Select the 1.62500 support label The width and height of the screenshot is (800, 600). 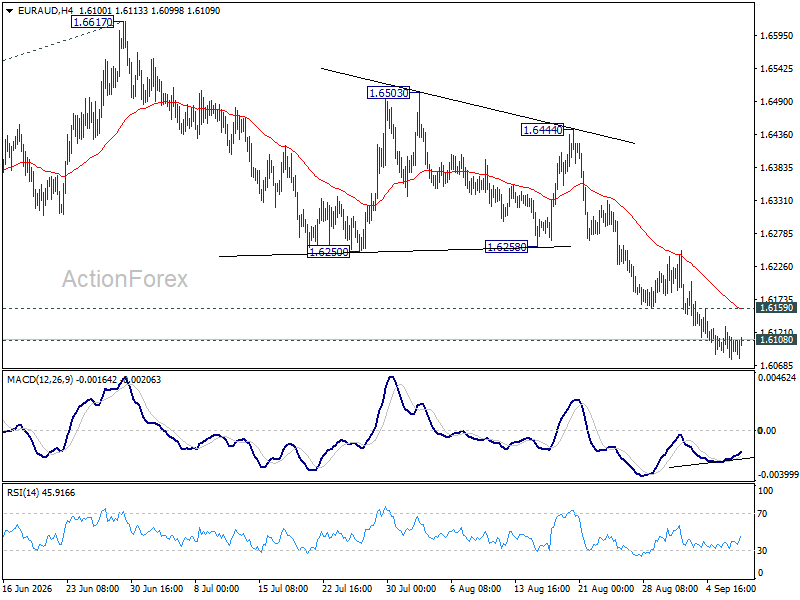[x=329, y=252]
